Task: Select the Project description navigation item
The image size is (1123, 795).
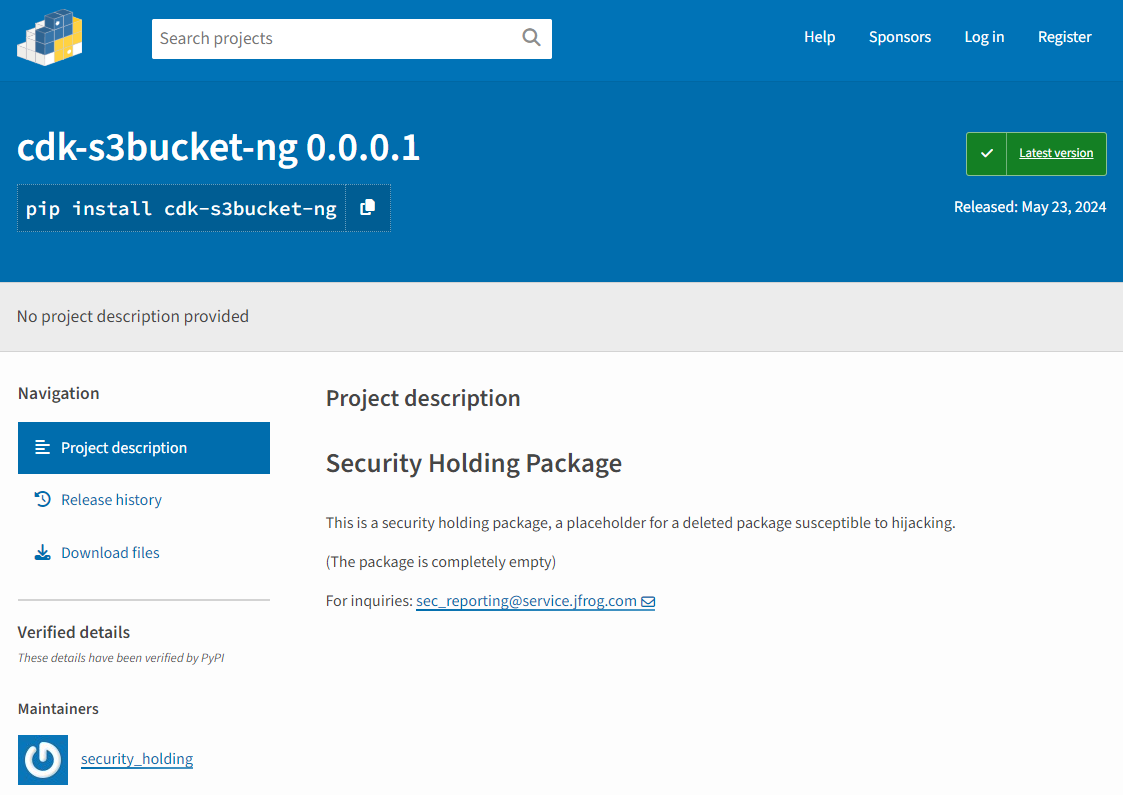Action: pos(124,447)
